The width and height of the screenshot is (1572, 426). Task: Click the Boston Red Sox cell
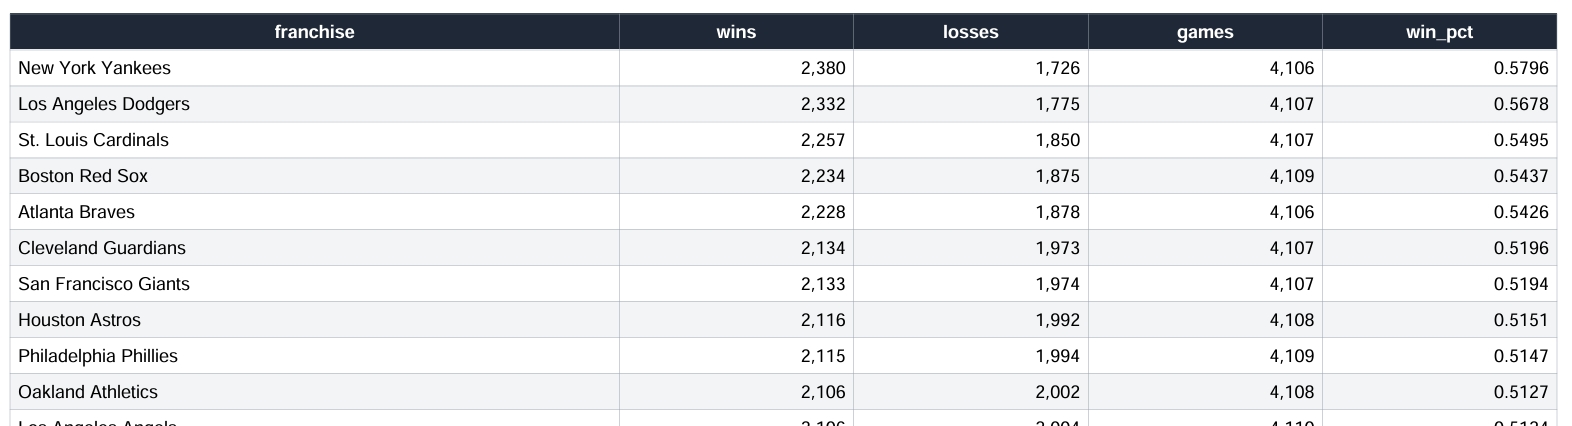tap(83, 176)
